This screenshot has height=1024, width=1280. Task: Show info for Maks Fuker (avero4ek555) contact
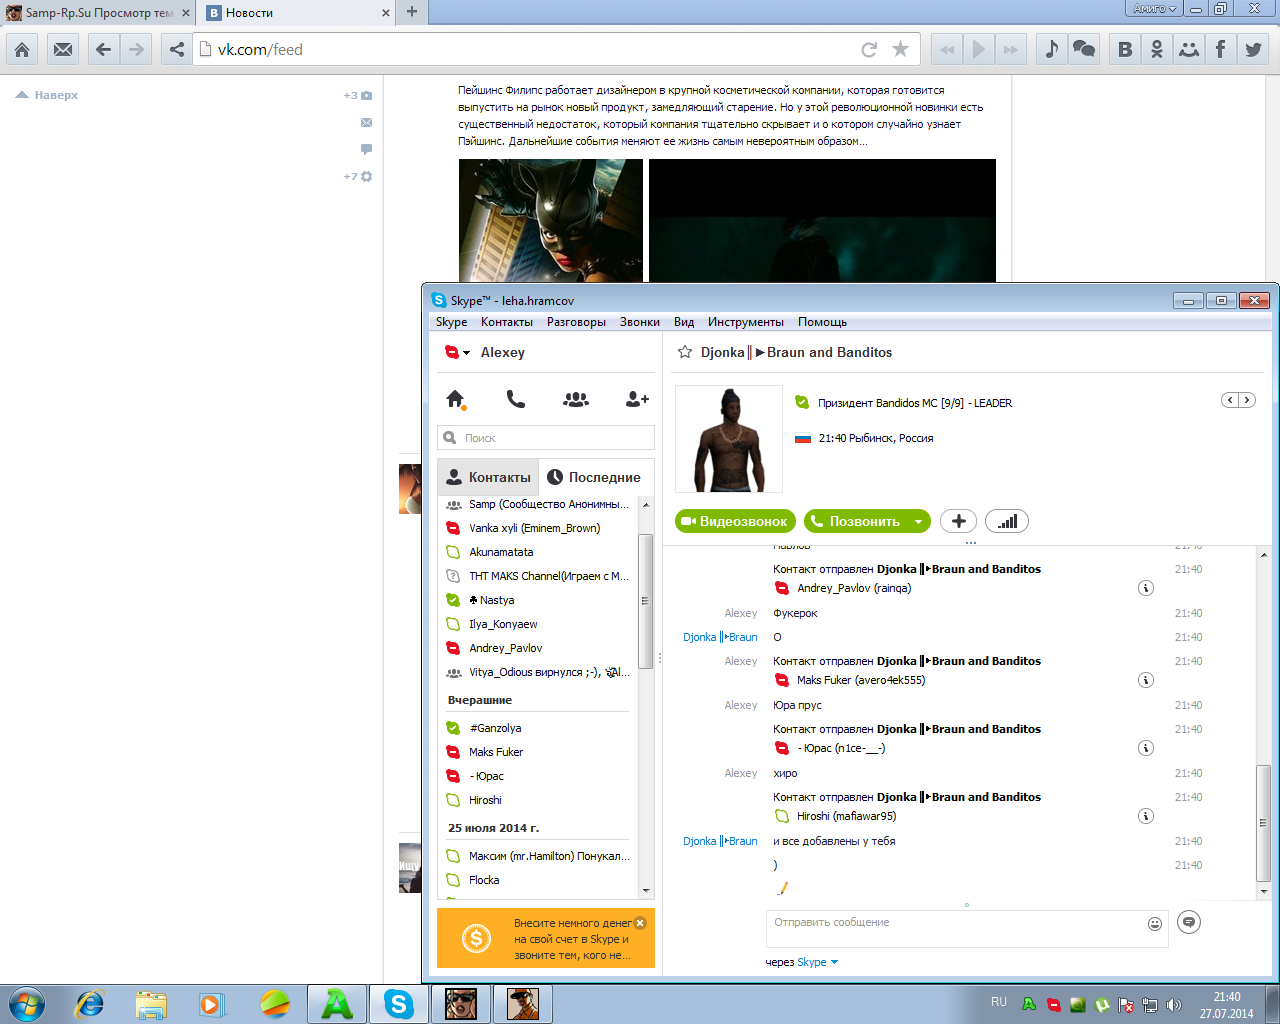pyautogui.click(x=1146, y=680)
